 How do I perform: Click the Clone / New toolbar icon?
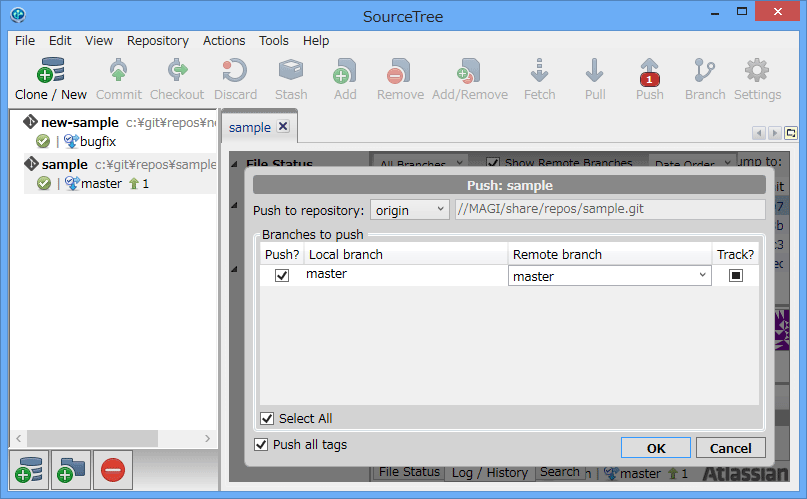pyautogui.click(x=50, y=70)
